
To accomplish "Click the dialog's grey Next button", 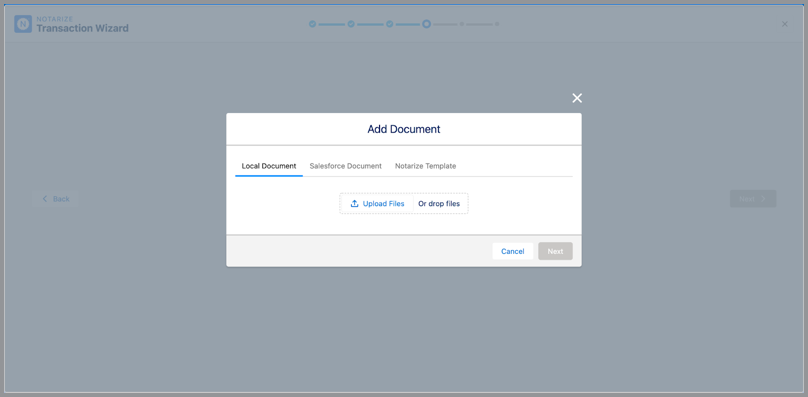I will [556, 251].
